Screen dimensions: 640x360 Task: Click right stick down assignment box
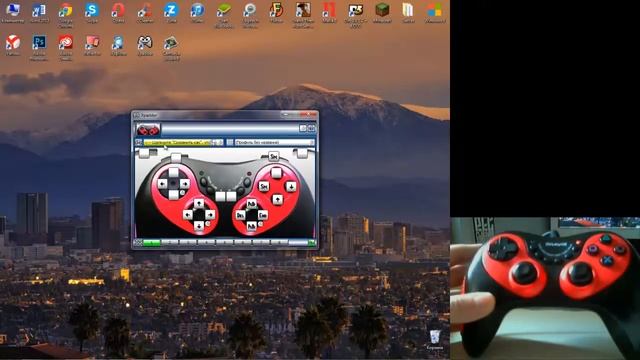click(x=252, y=226)
